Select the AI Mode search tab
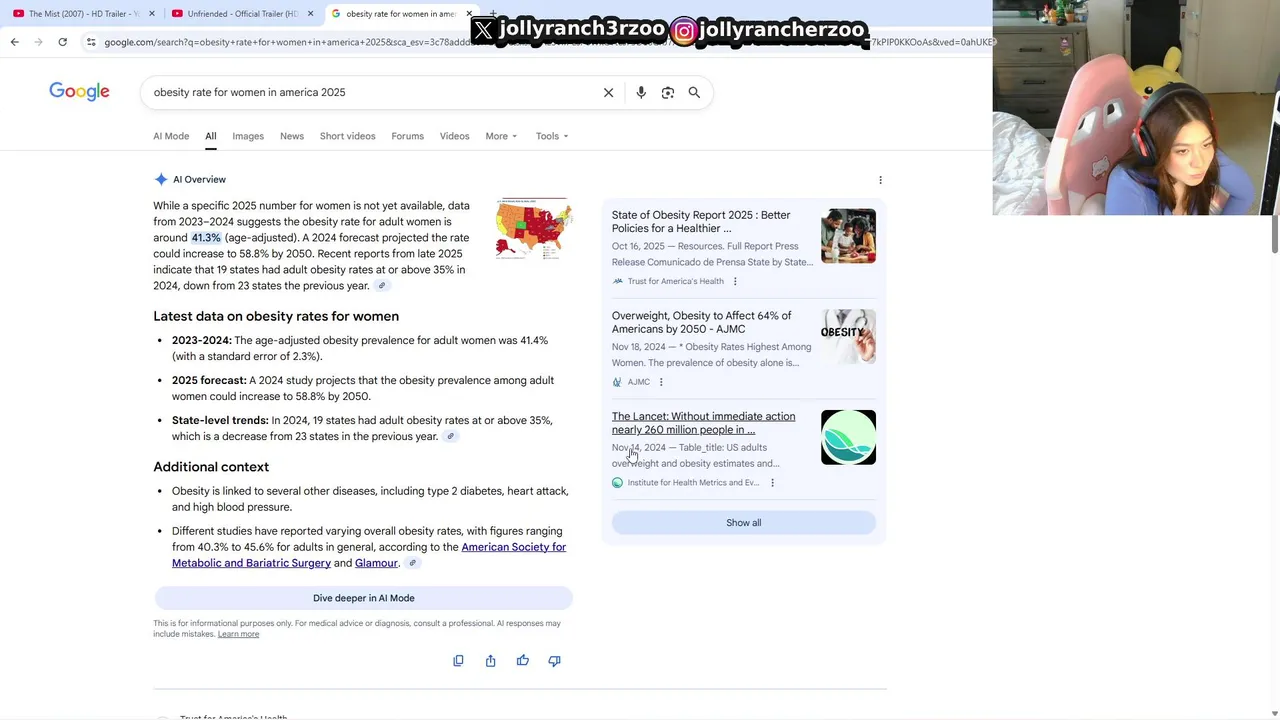Viewport: 1280px width, 720px height. [171, 136]
